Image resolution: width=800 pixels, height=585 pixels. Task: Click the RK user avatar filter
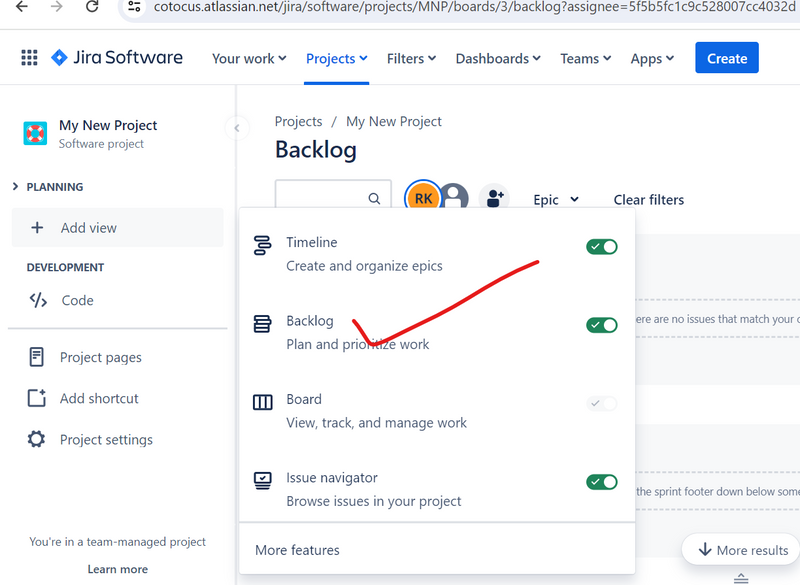[x=423, y=198]
